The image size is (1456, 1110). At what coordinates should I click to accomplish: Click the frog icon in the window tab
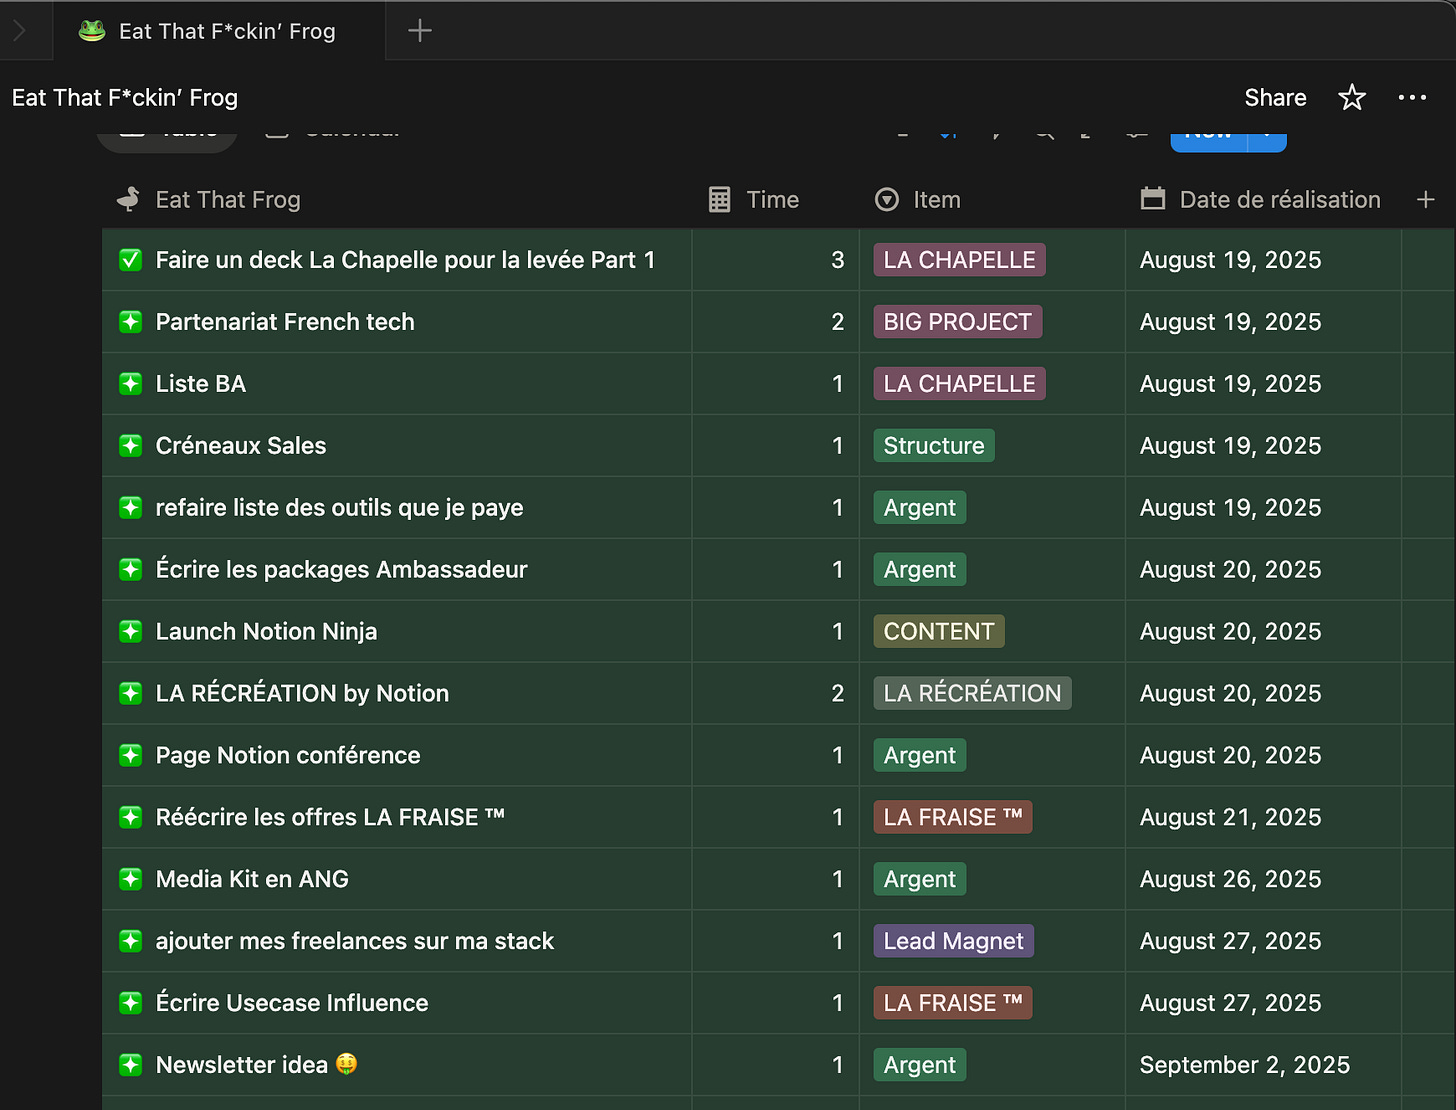[92, 31]
